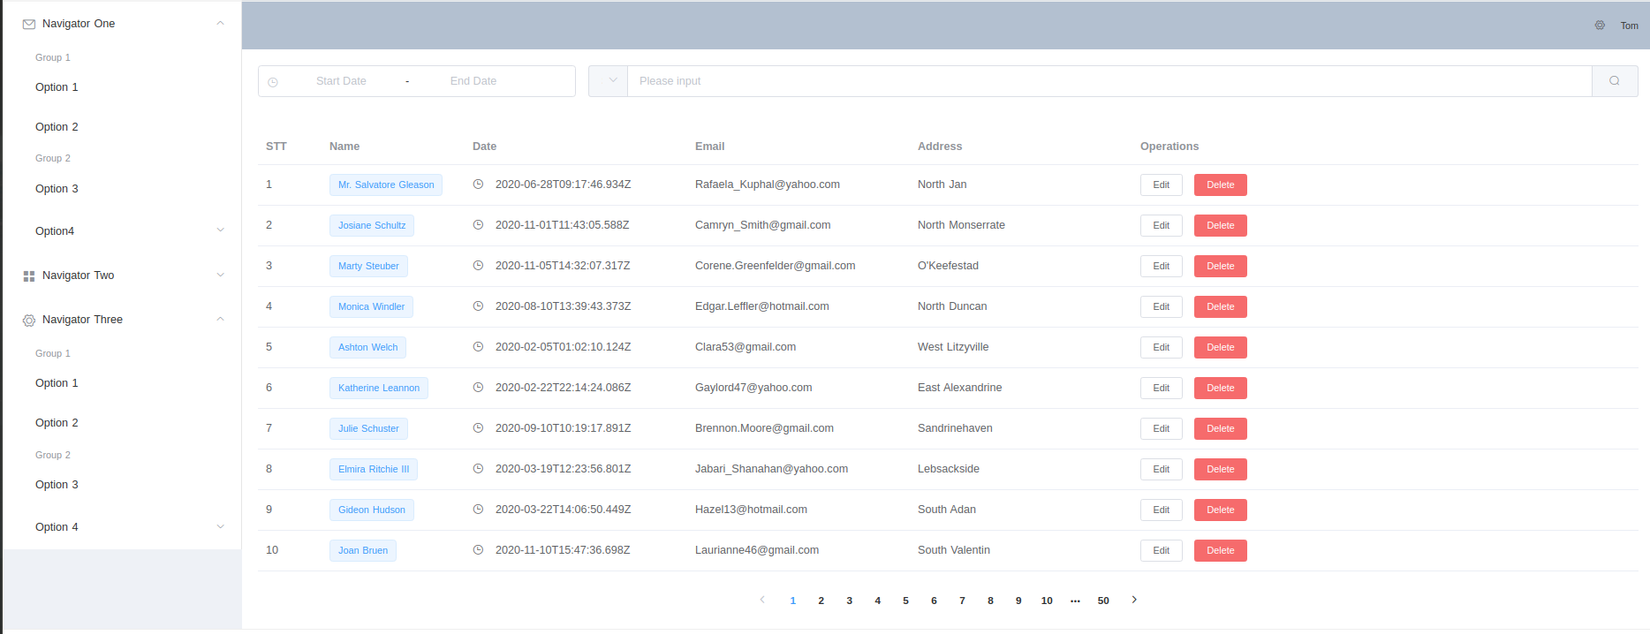
Task: Click the End Date field
Action: pos(473,81)
